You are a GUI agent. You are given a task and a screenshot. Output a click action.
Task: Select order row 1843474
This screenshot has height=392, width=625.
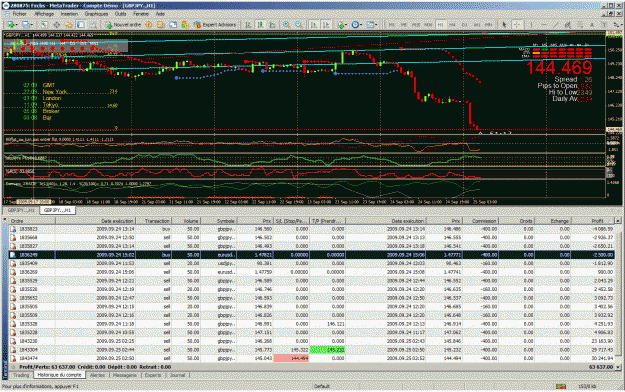(x=311, y=358)
